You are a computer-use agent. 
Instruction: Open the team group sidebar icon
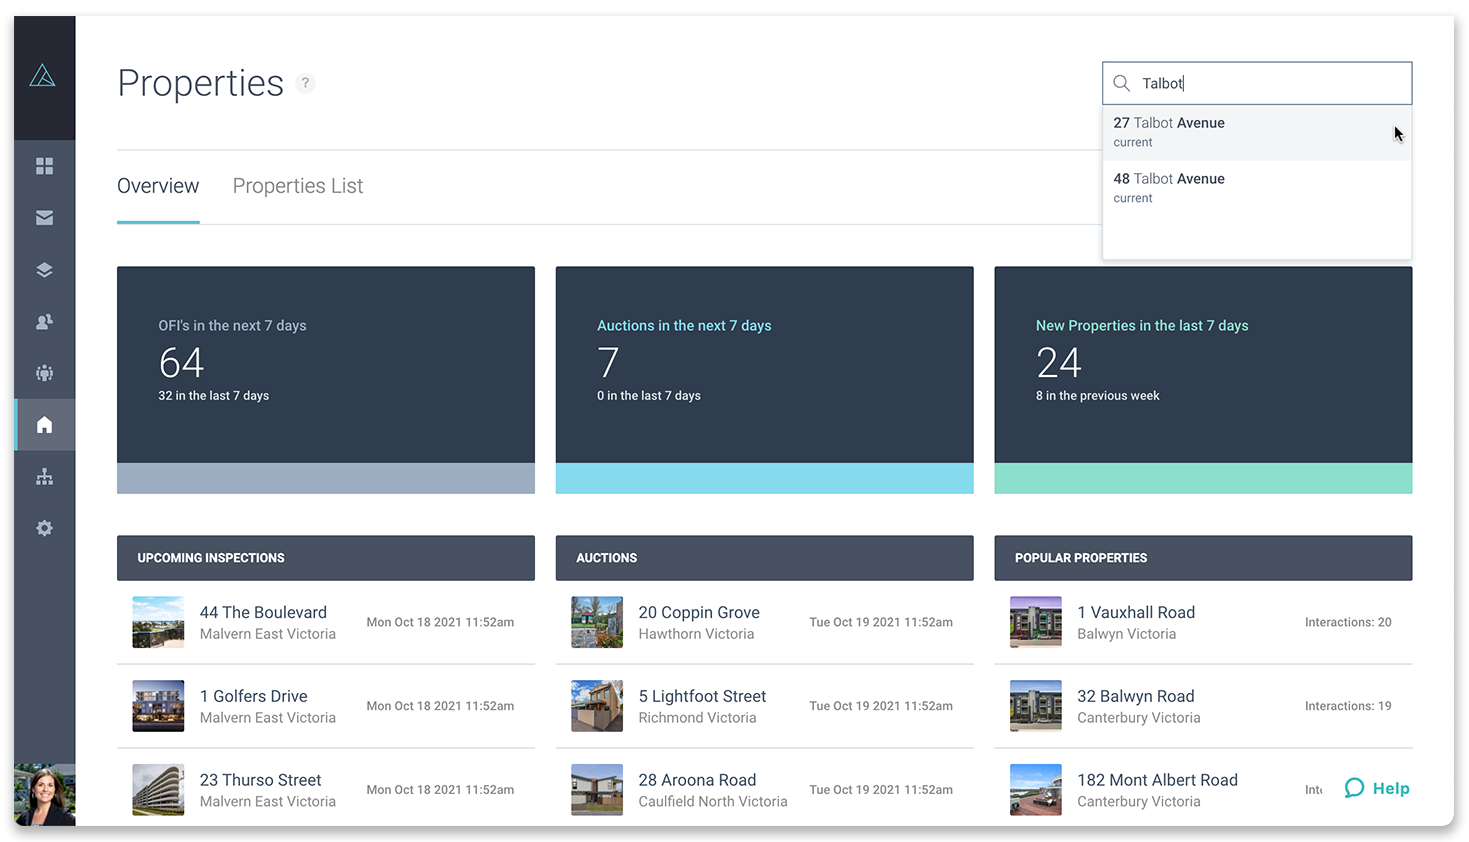[x=44, y=373]
